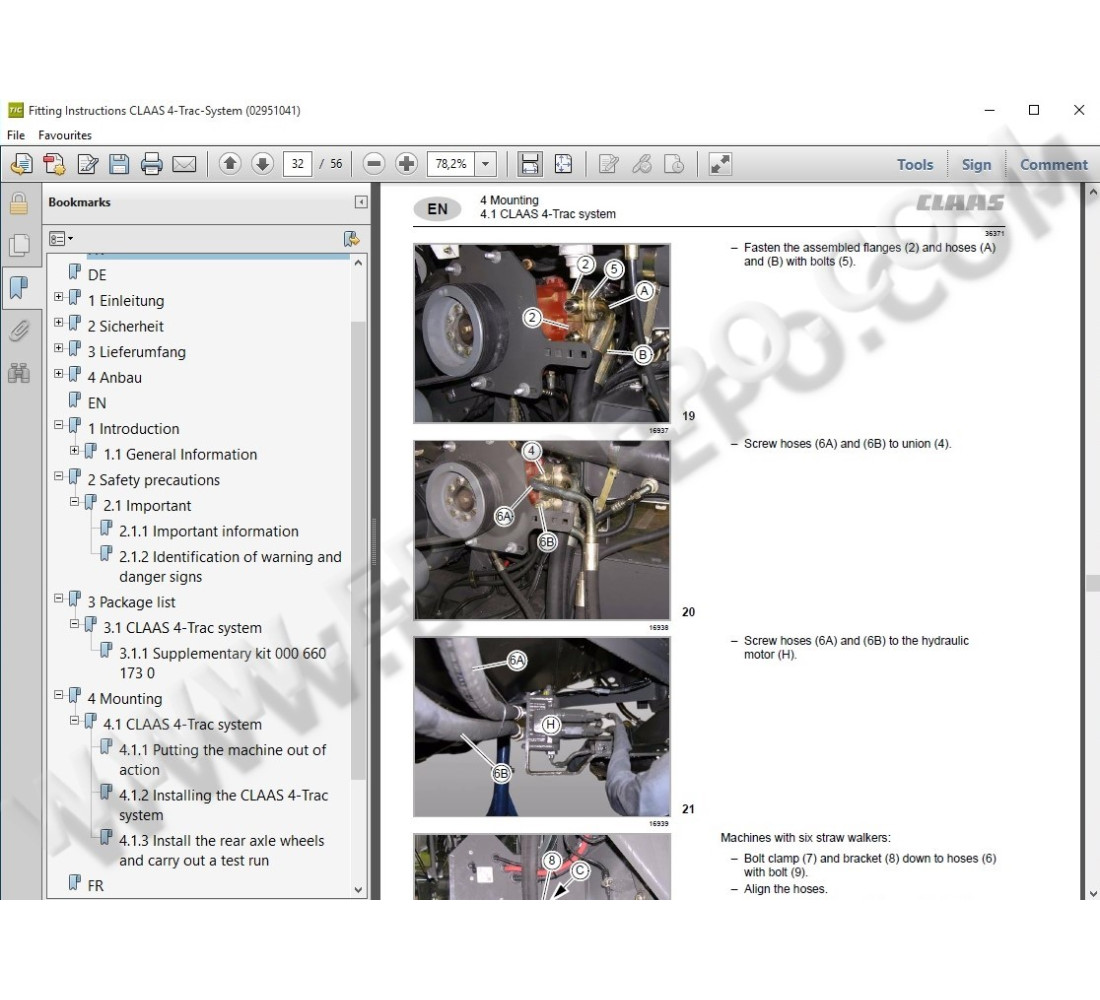1100x1000 pixels.
Task: Collapse the '4 Mounting' bookmark
Action: click(59, 695)
